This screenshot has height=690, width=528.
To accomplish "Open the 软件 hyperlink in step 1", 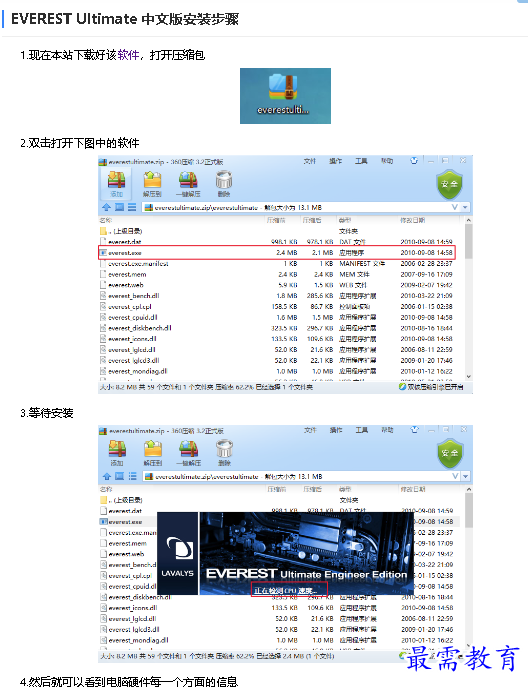I will click(x=128, y=55).
